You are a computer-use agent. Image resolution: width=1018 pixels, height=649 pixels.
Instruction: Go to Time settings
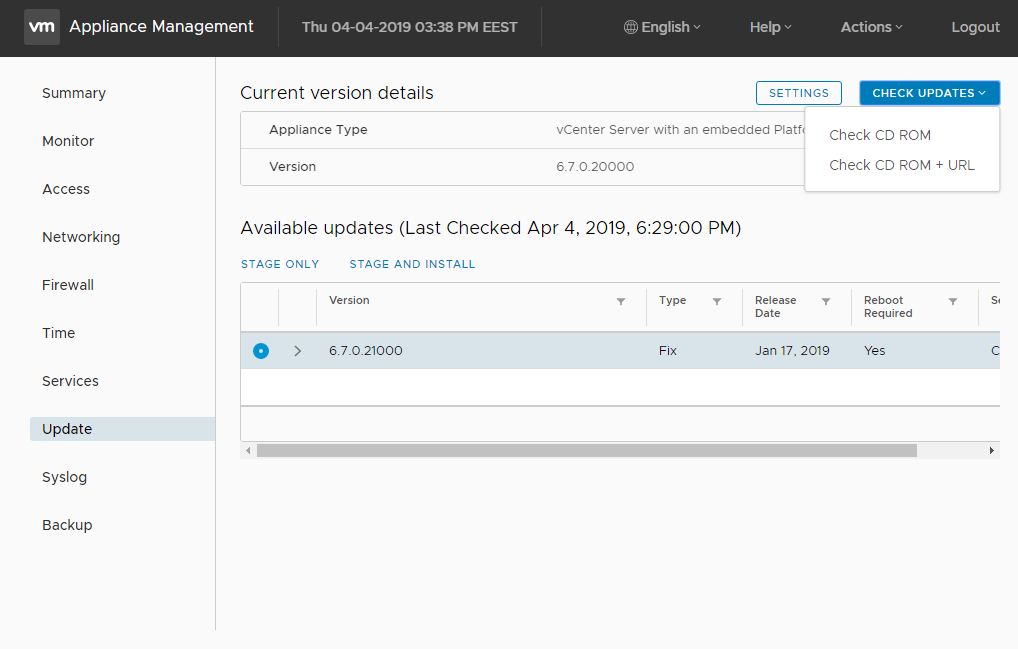pos(59,333)
